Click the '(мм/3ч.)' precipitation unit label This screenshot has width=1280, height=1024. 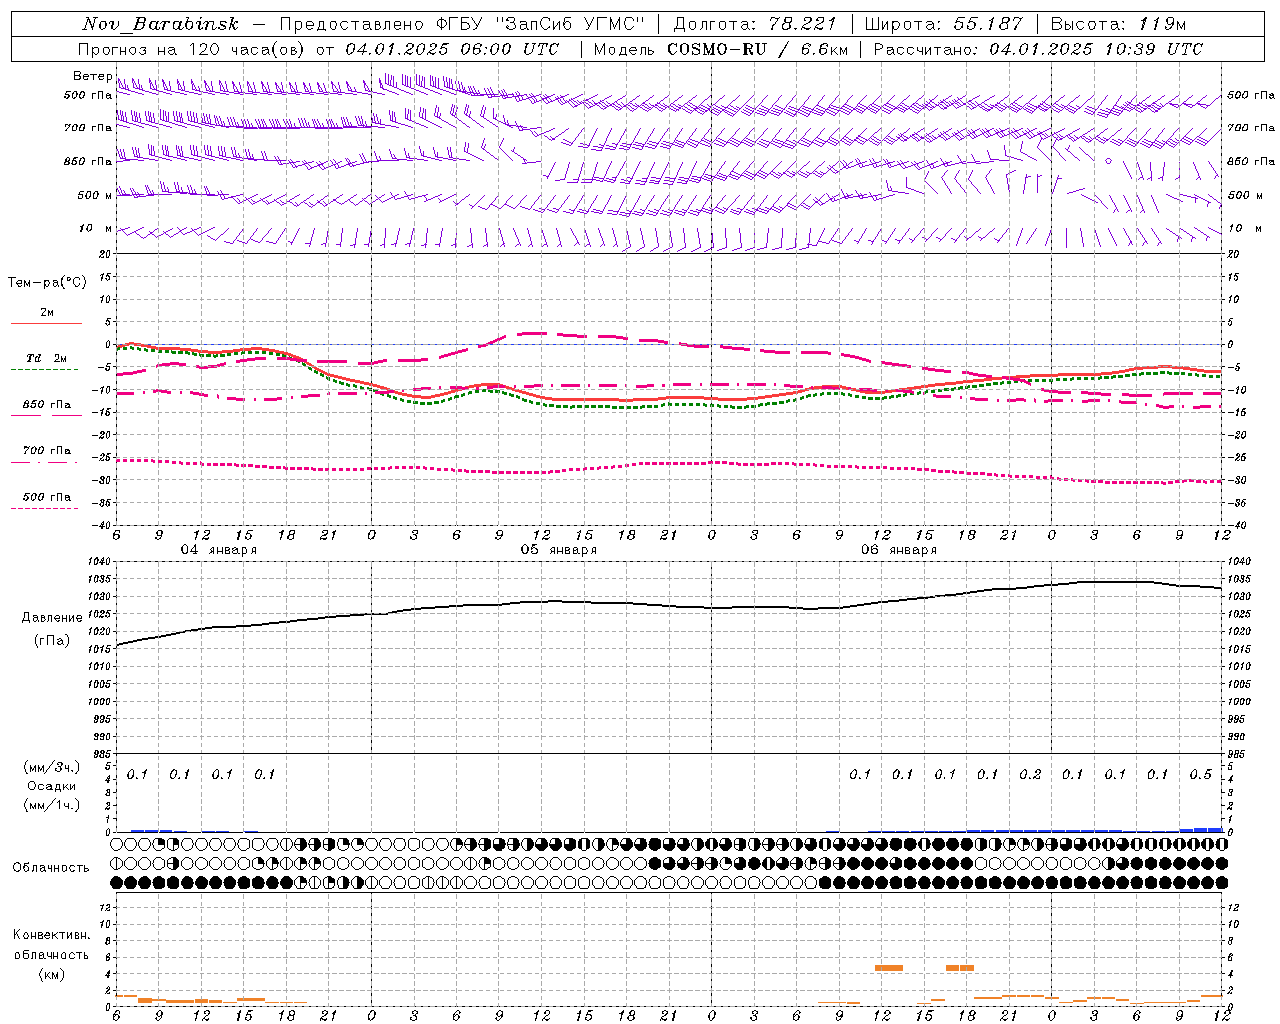coord(52,767)
